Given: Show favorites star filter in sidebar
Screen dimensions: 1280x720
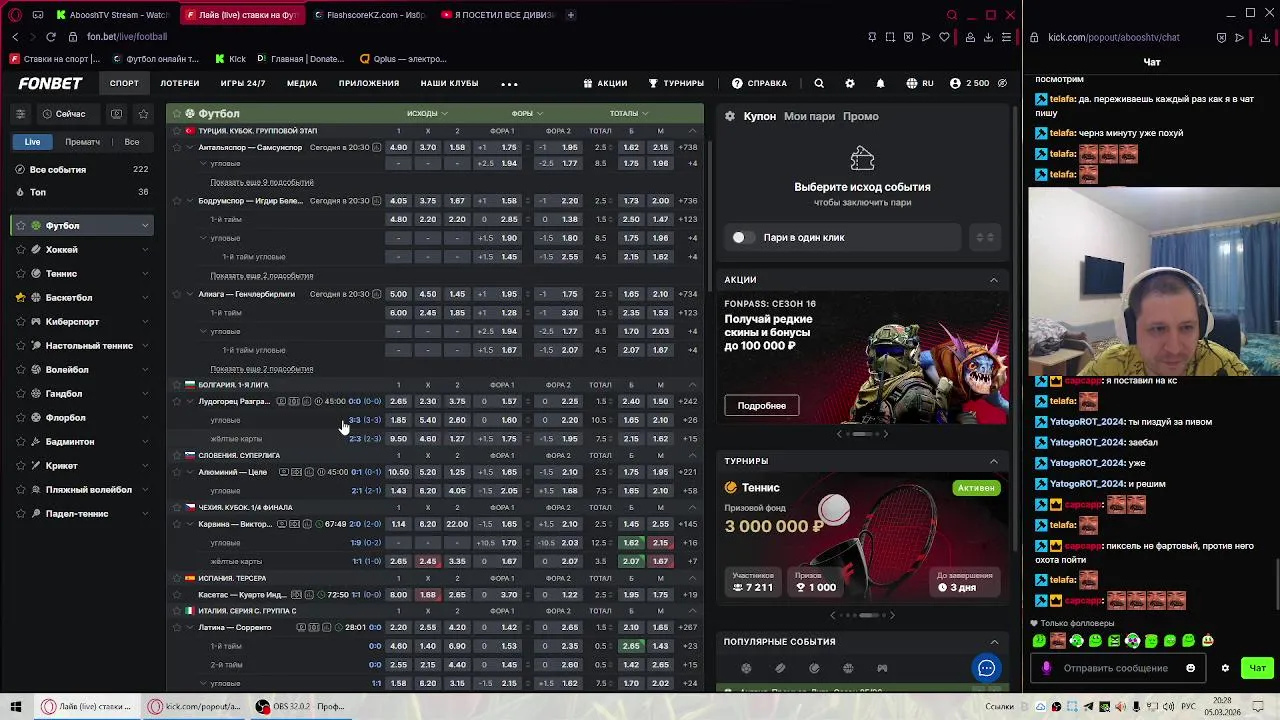Looking at the screenshot, I should tap(143, 114).
